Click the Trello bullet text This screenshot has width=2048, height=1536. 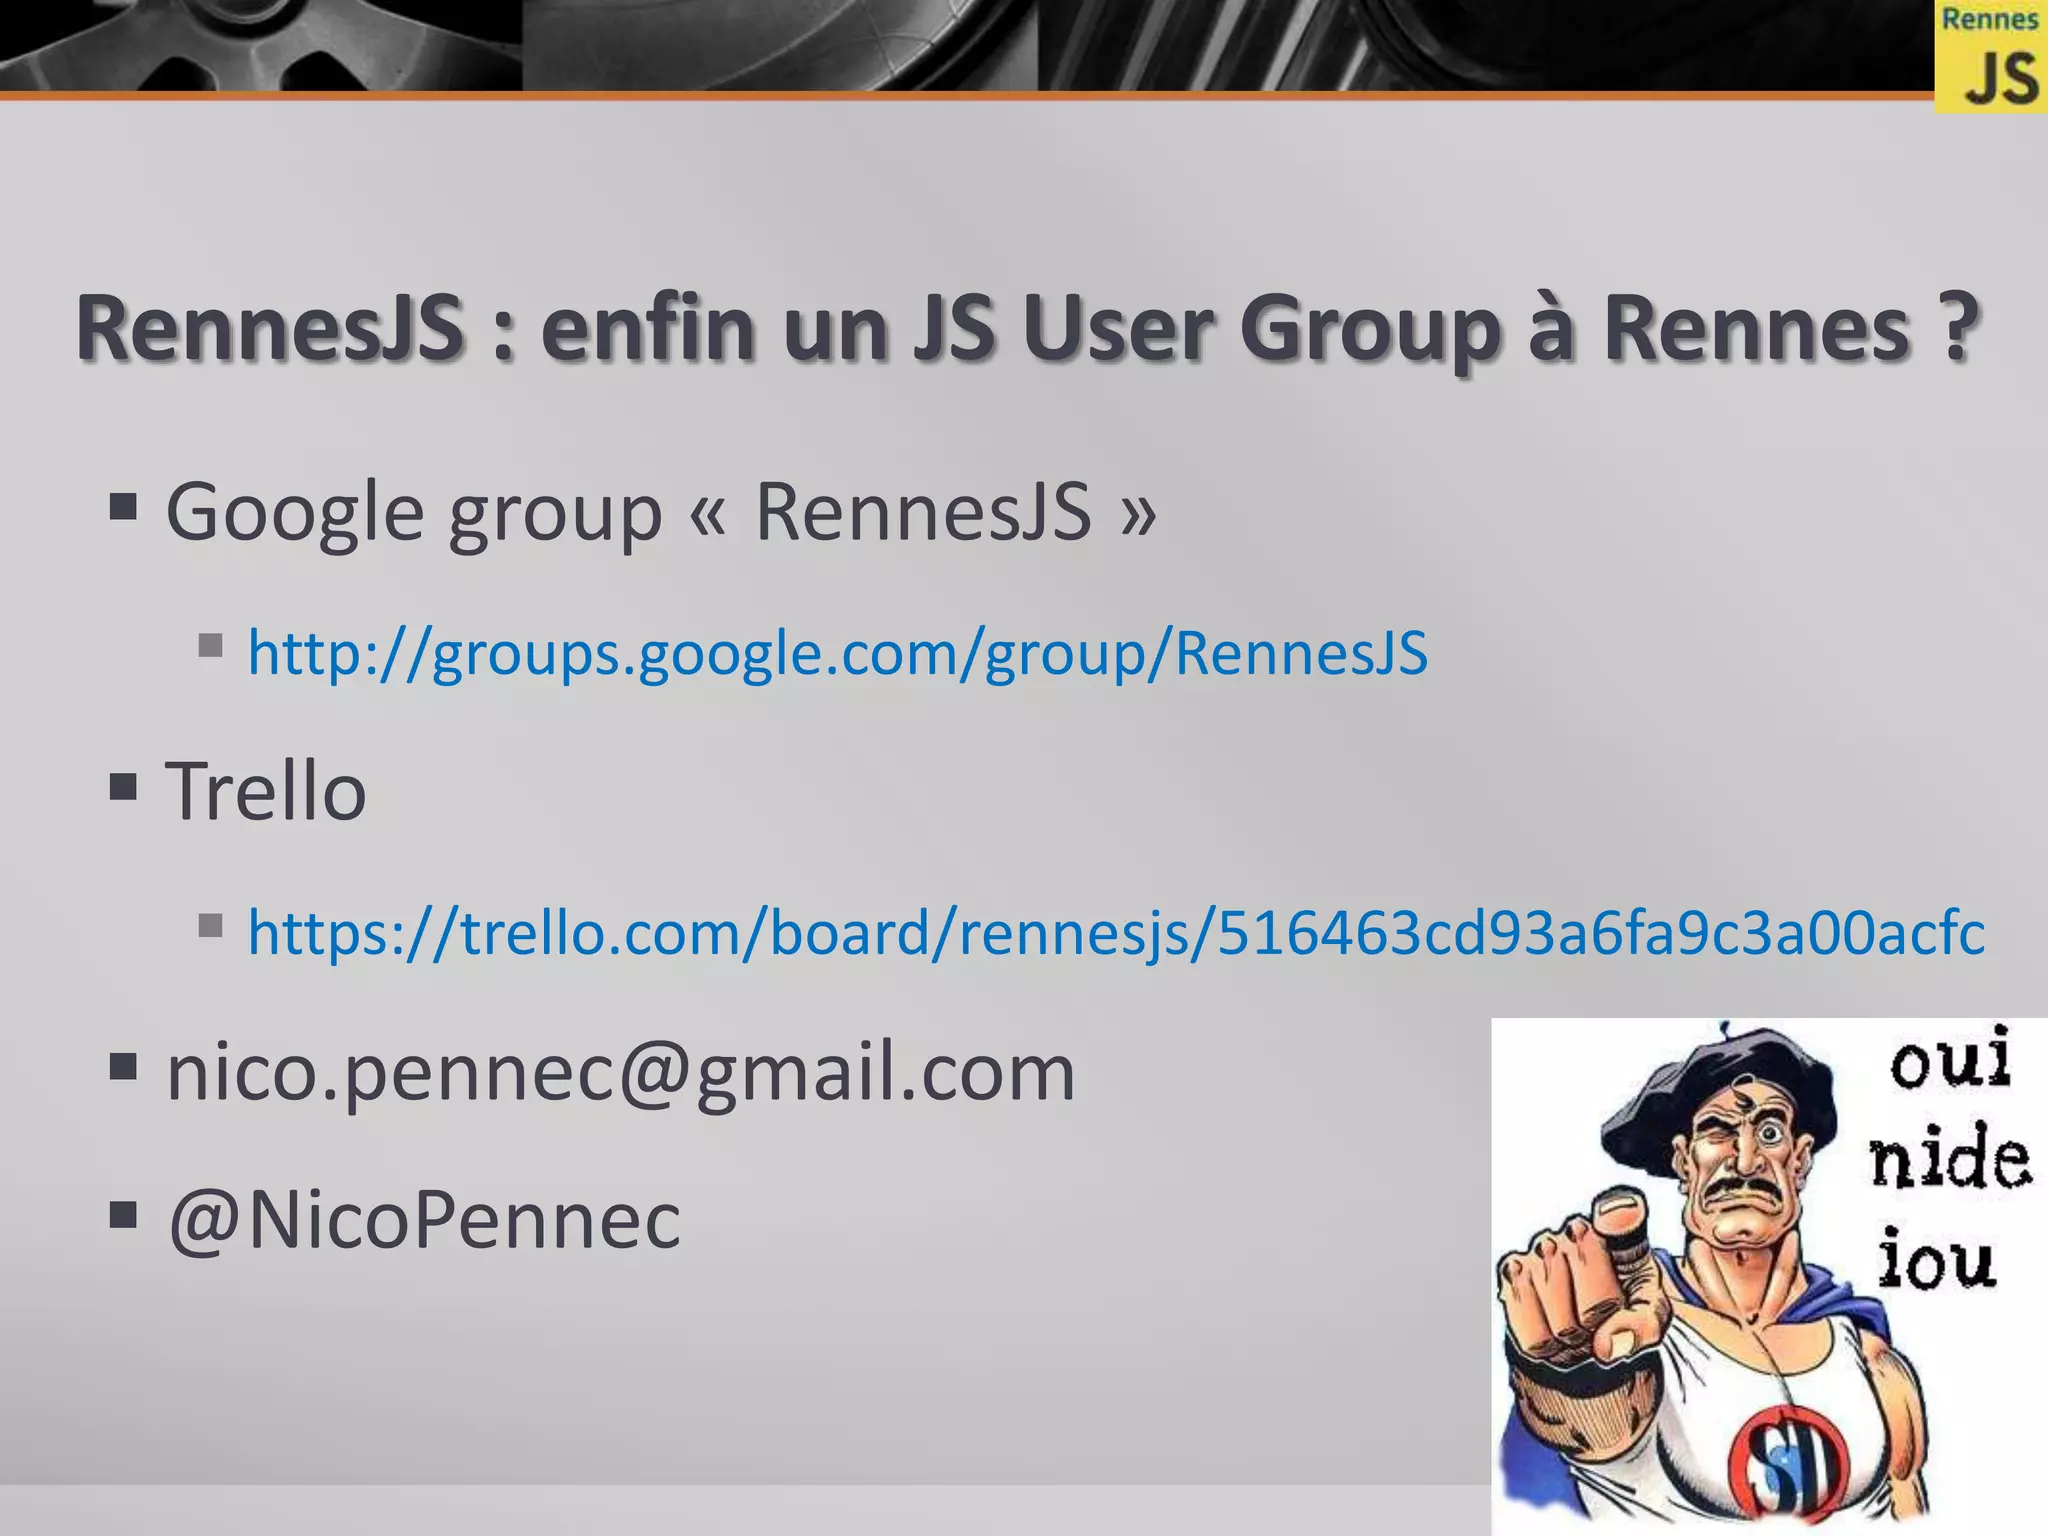click(266, 791)
